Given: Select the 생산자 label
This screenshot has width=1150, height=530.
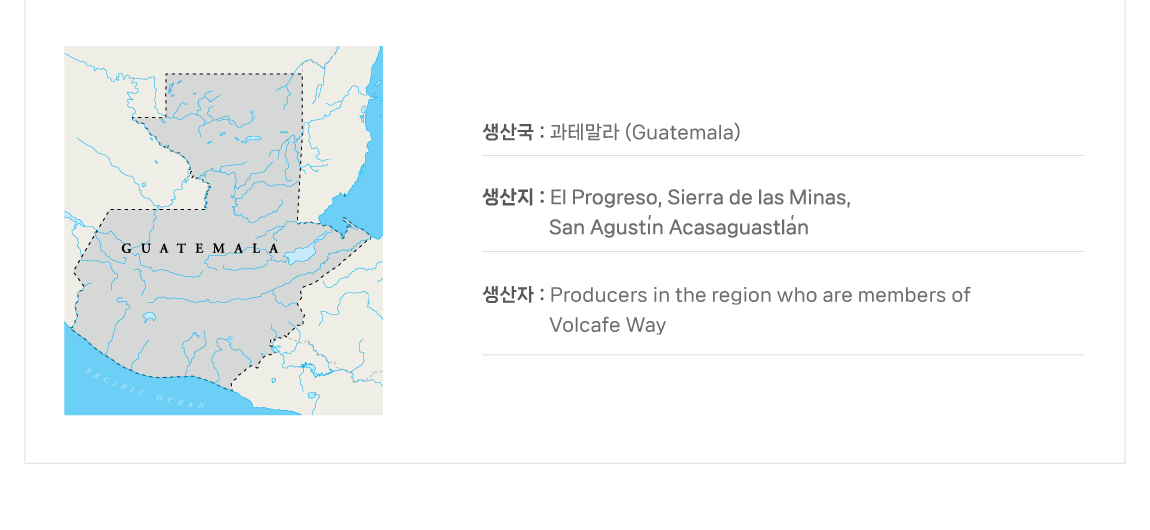Looking at the screenshot, I should tap(507, 295).
